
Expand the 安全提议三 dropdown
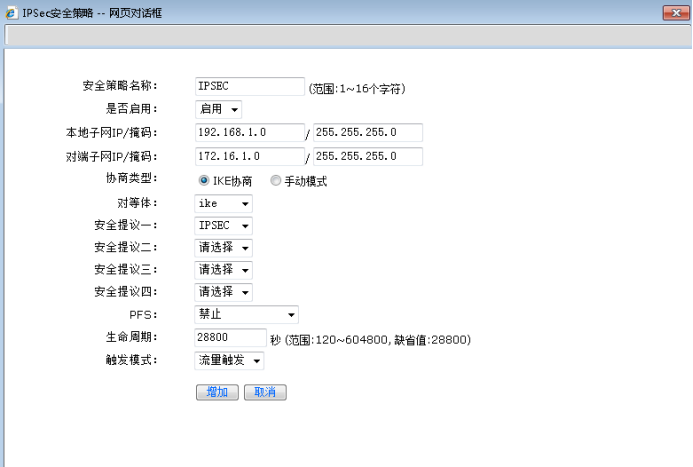pyautogui.click(x=223, y=270)
